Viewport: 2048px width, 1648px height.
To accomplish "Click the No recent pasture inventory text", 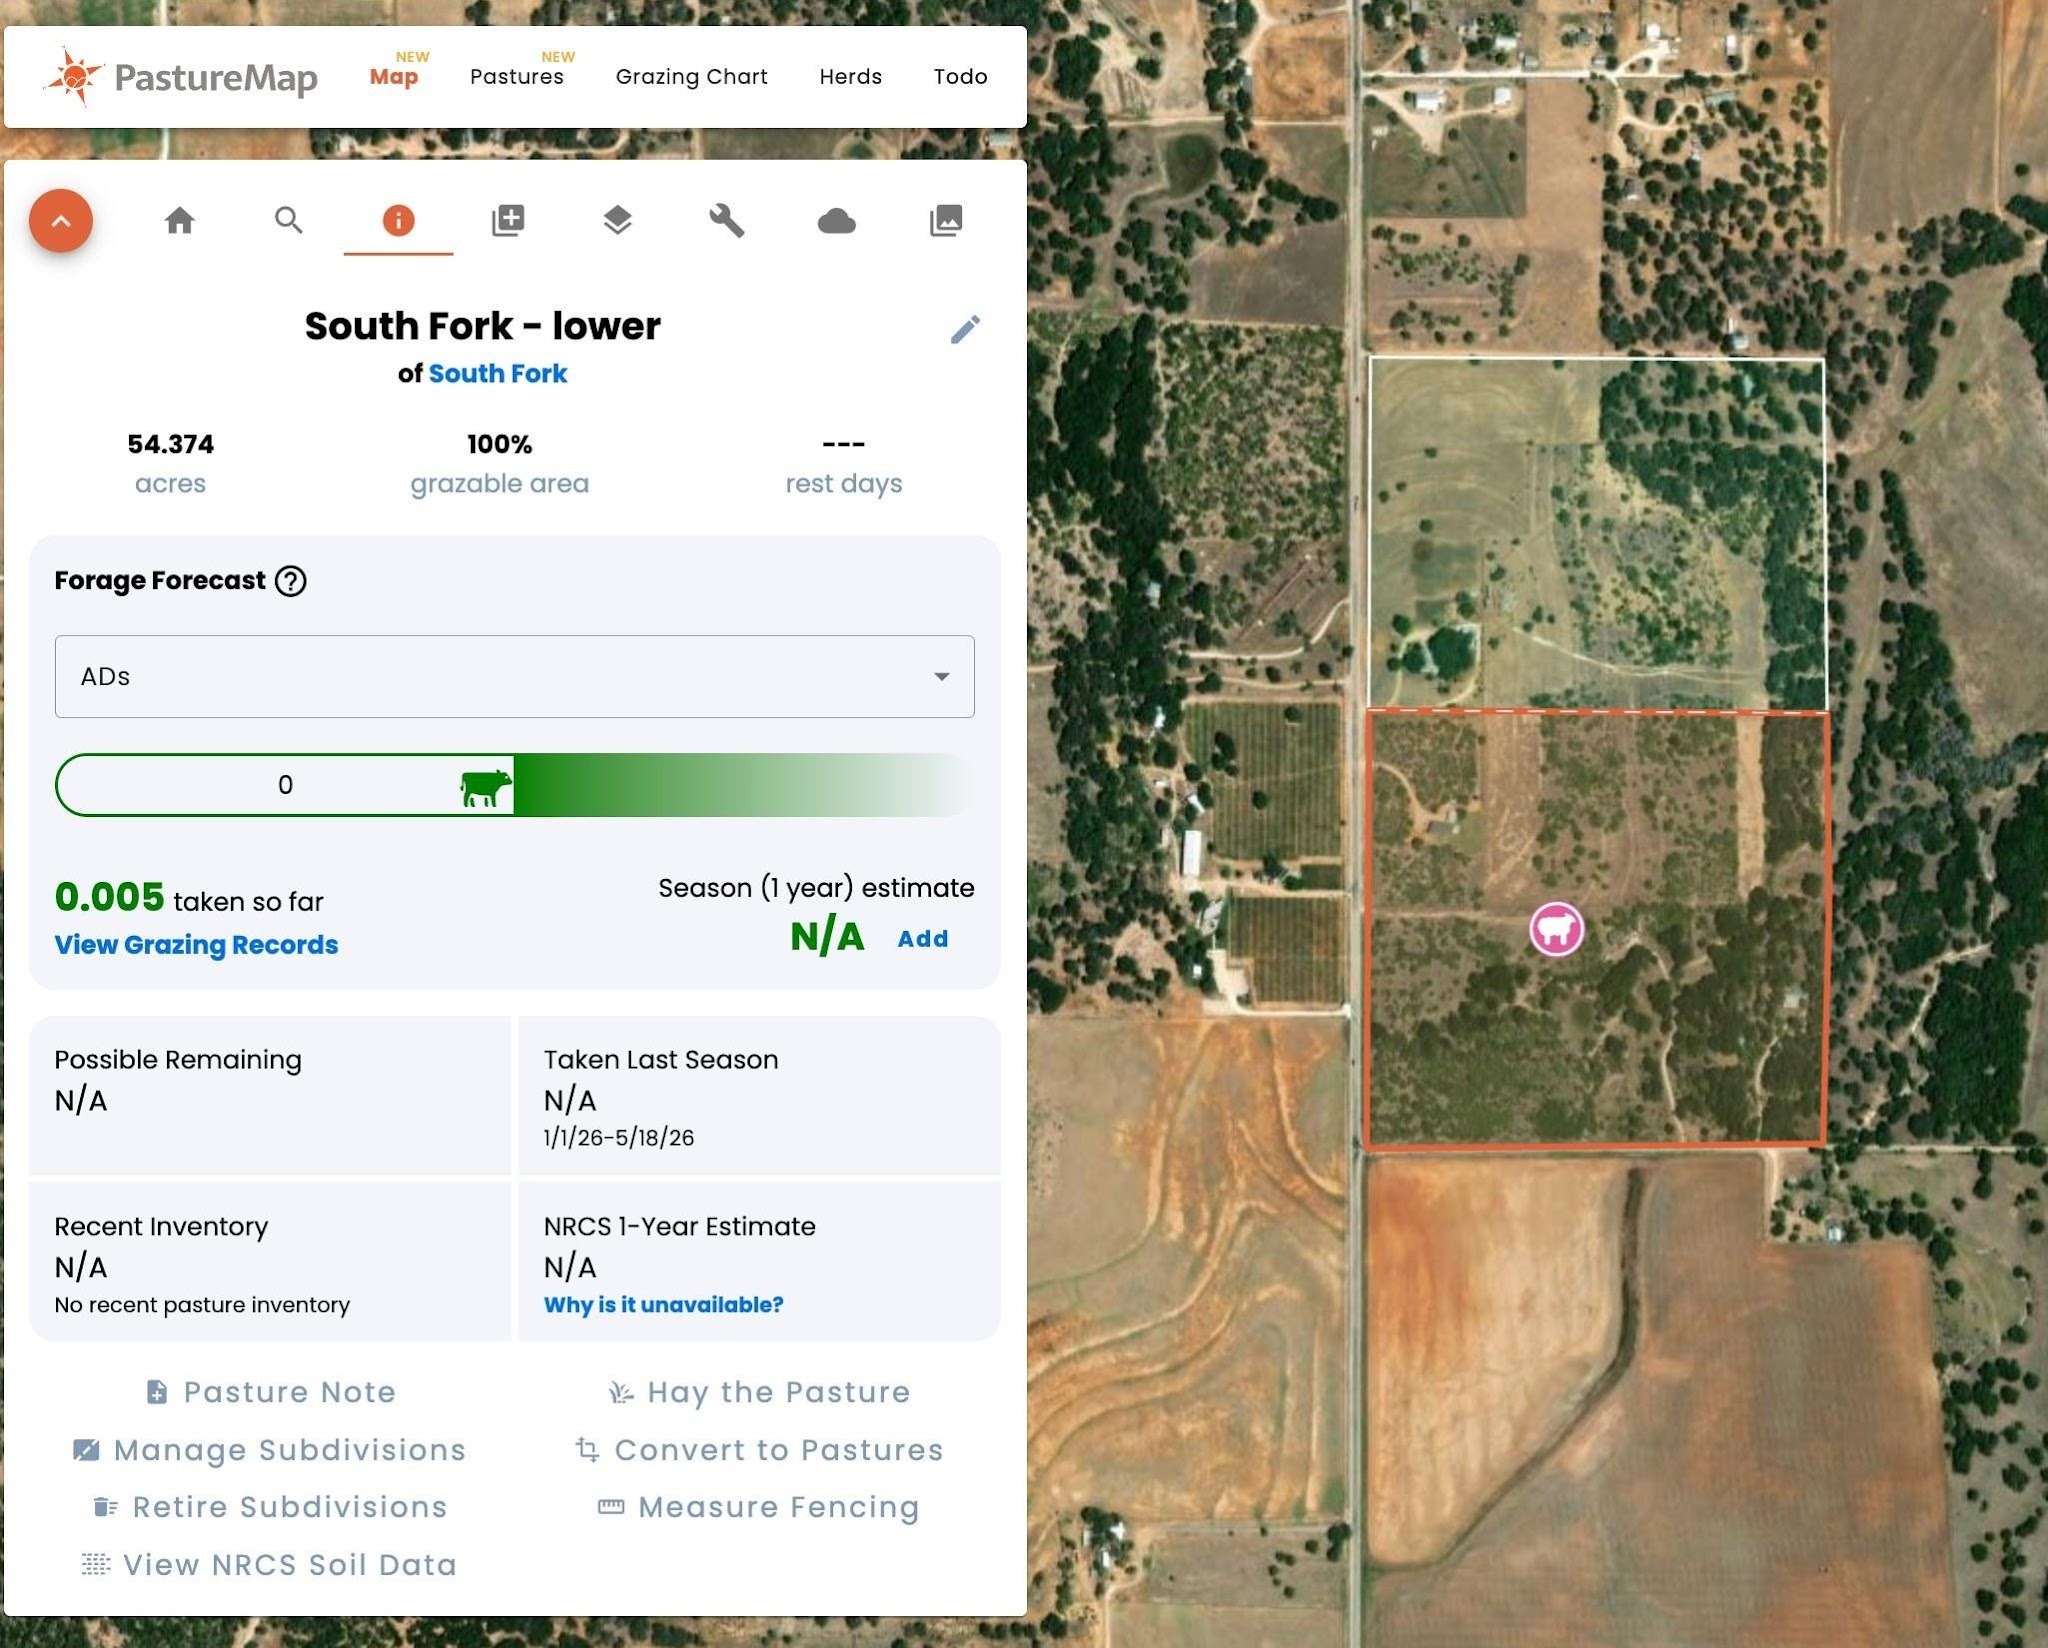I will point(202,1305).
